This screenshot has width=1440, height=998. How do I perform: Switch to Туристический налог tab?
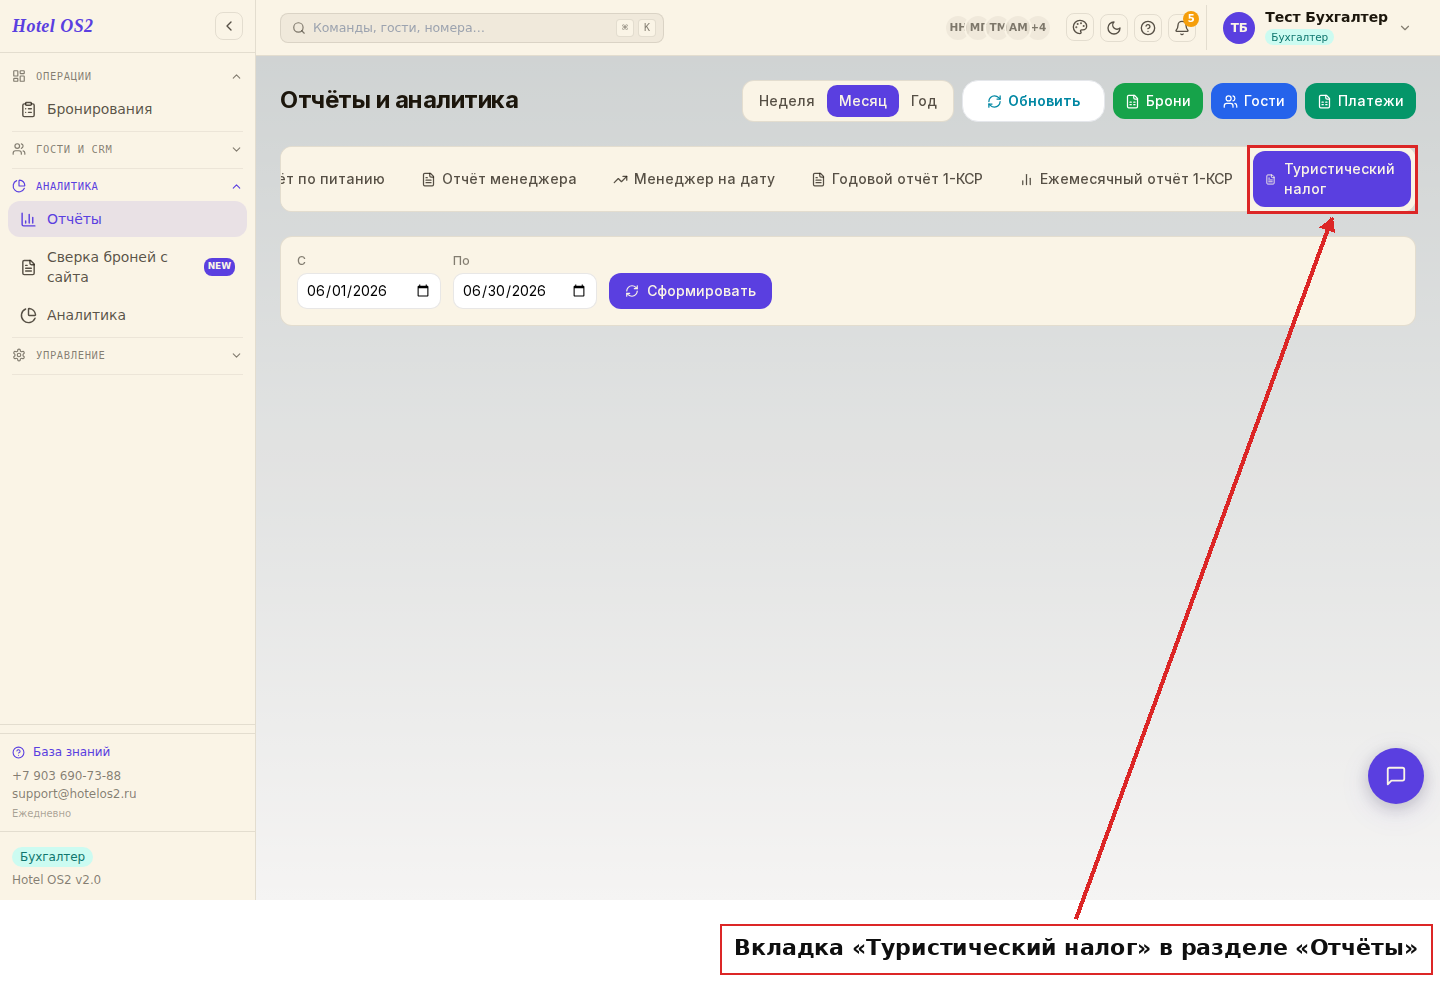[x=1332, y=179]
